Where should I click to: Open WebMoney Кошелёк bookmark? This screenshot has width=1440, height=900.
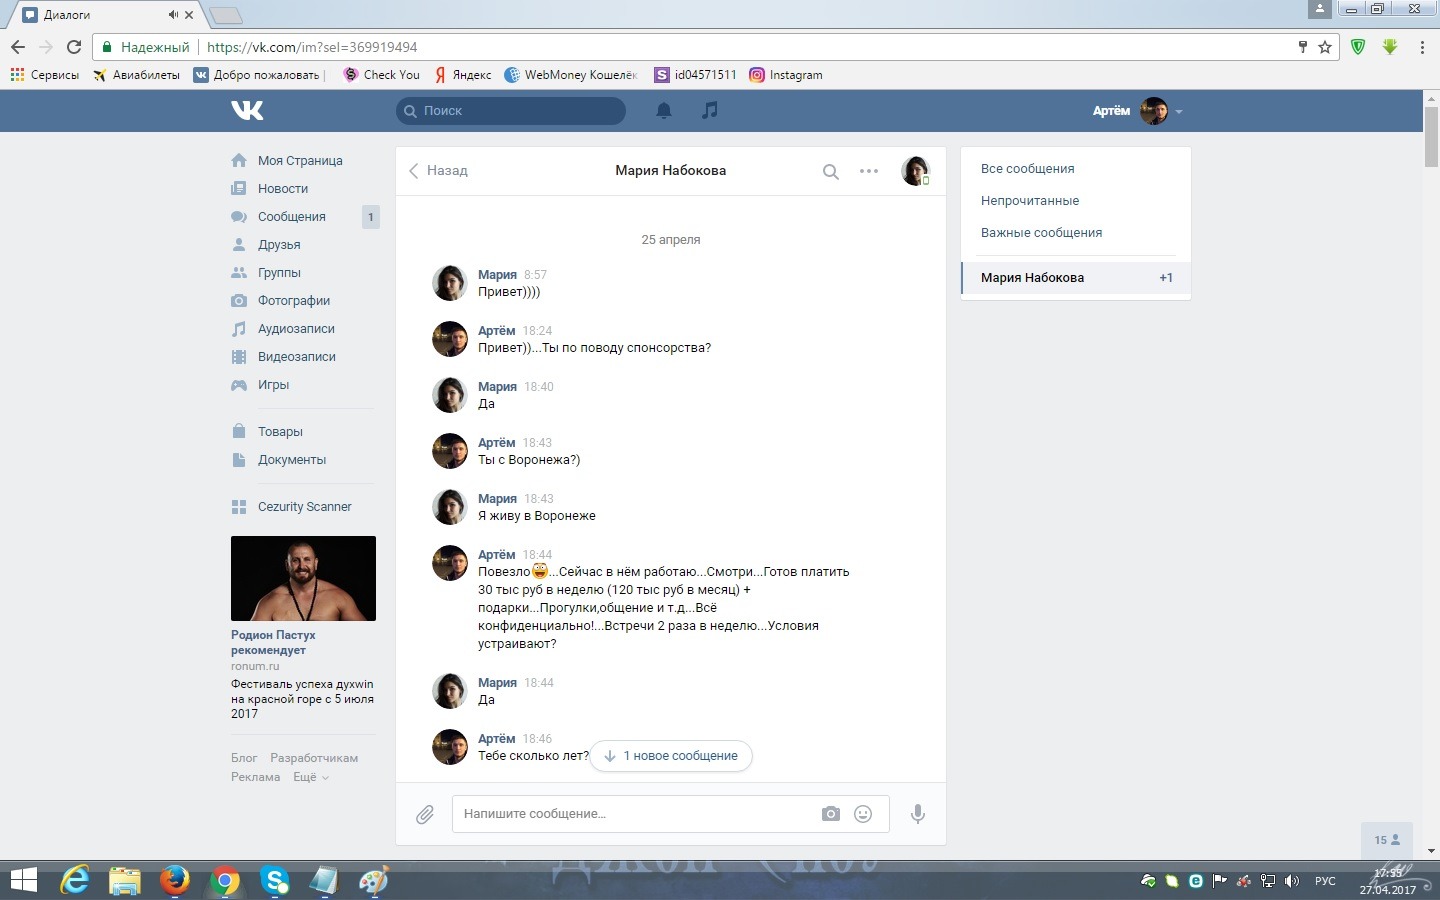(571, 75)
